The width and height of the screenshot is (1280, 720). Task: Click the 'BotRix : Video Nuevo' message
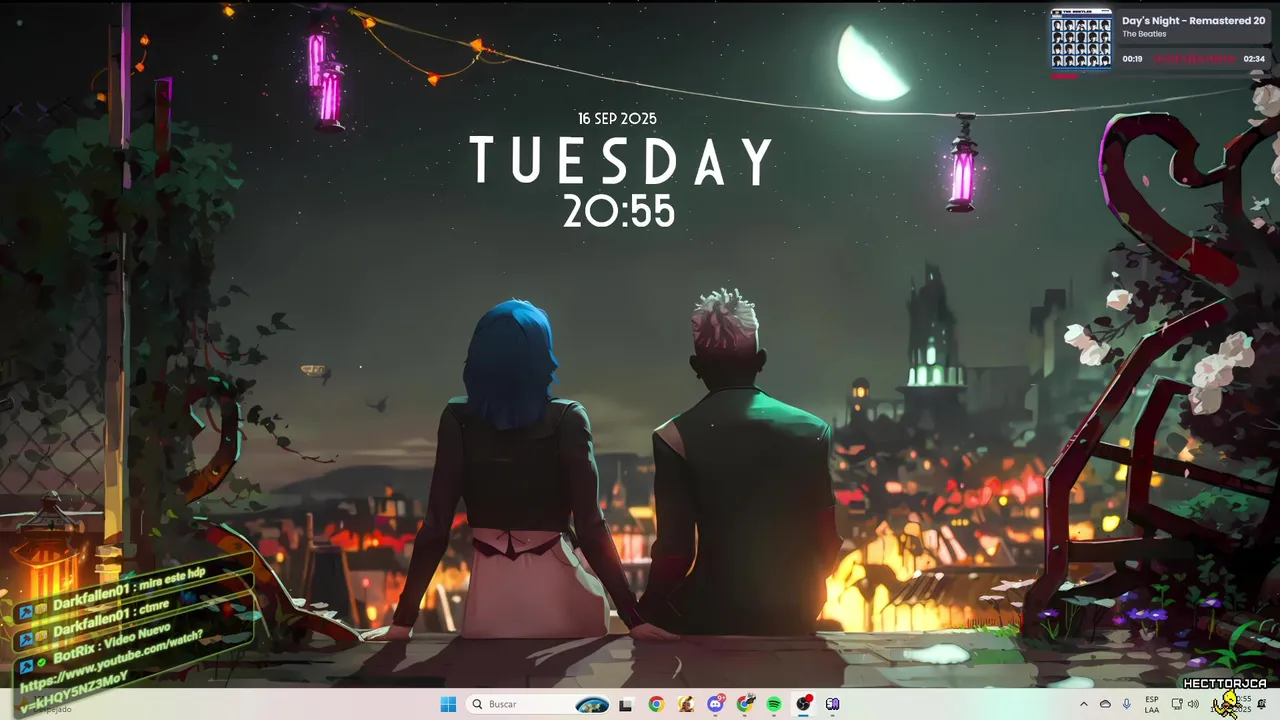pos(113,643)
